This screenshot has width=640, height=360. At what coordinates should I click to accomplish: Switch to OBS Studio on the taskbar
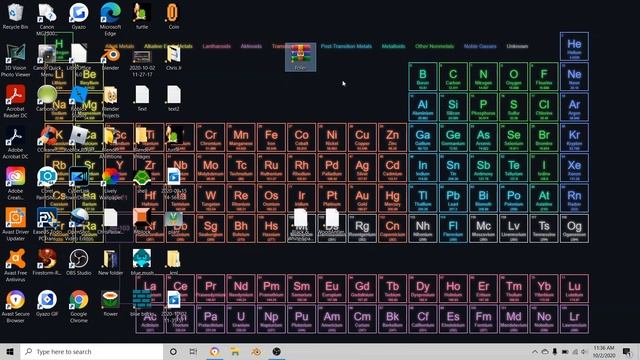point(277,351)
